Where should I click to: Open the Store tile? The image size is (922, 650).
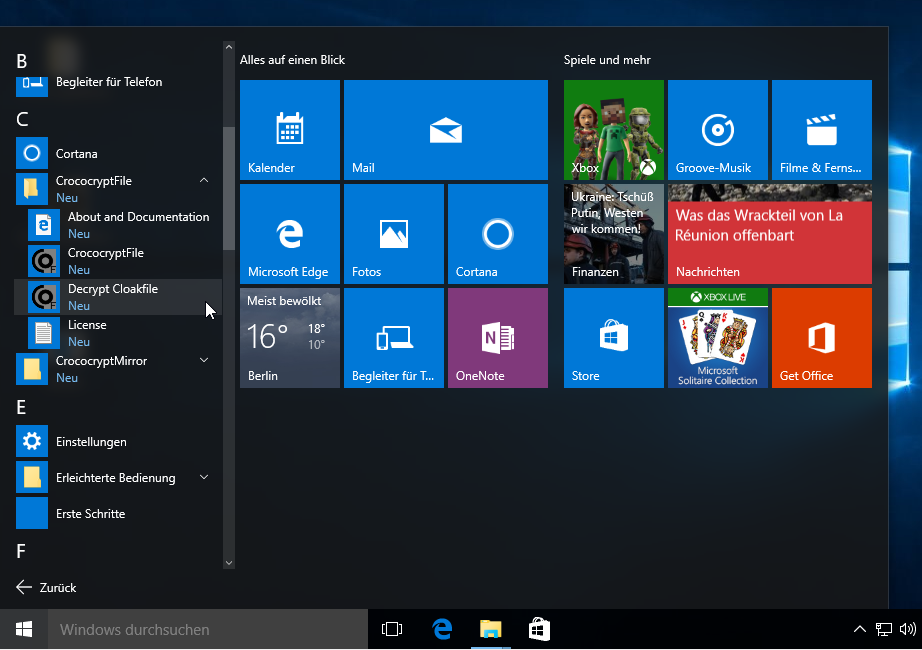point(614,338)
